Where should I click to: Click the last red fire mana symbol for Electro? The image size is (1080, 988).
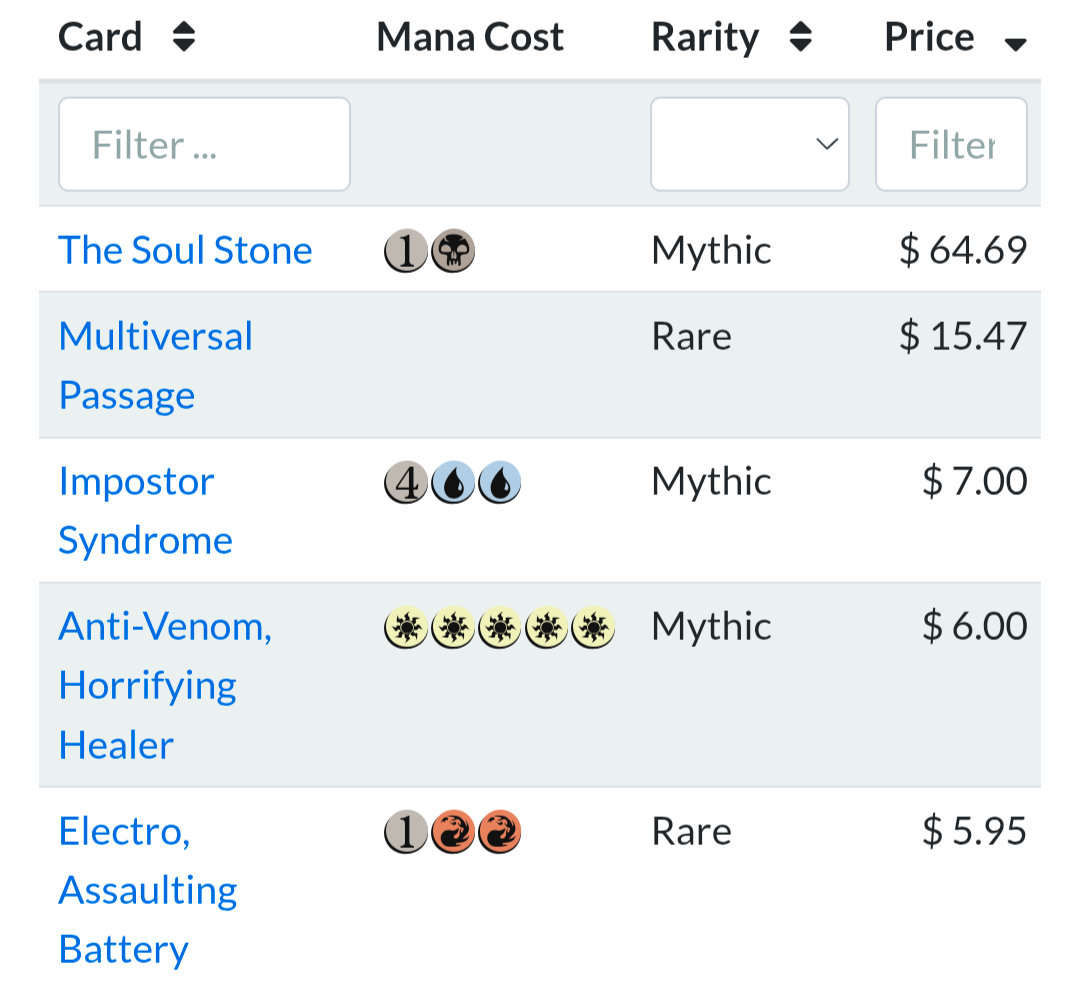499,833
